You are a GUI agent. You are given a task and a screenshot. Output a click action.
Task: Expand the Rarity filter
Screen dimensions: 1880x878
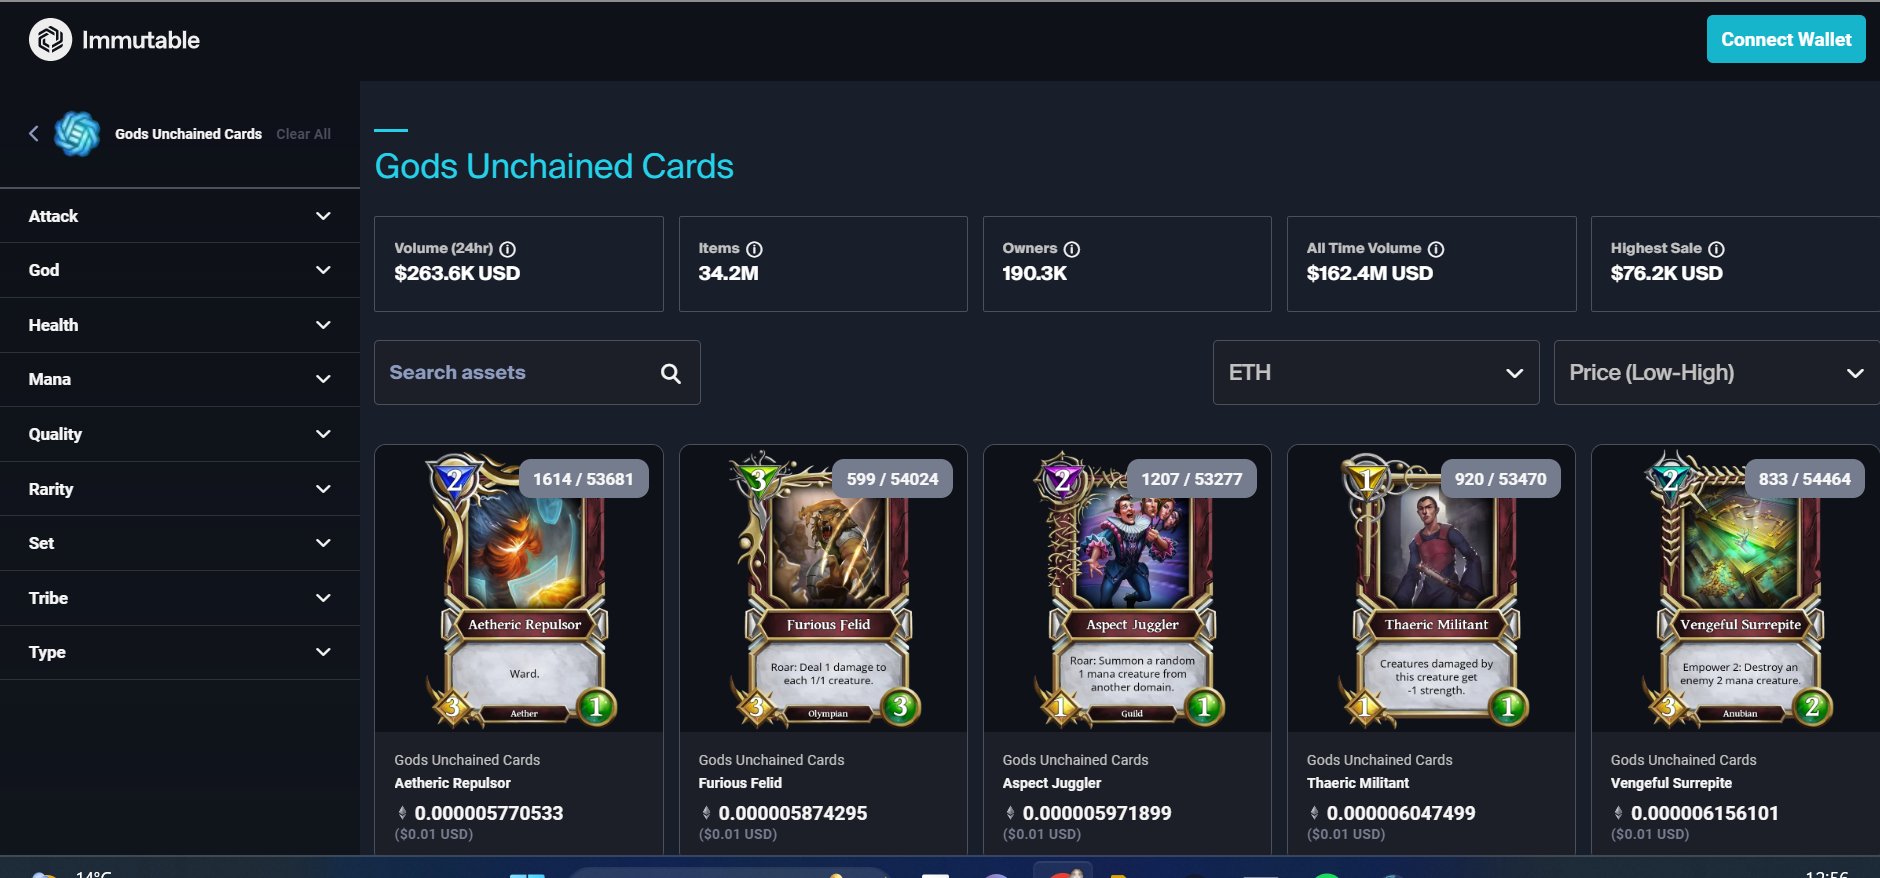point(180,489)
